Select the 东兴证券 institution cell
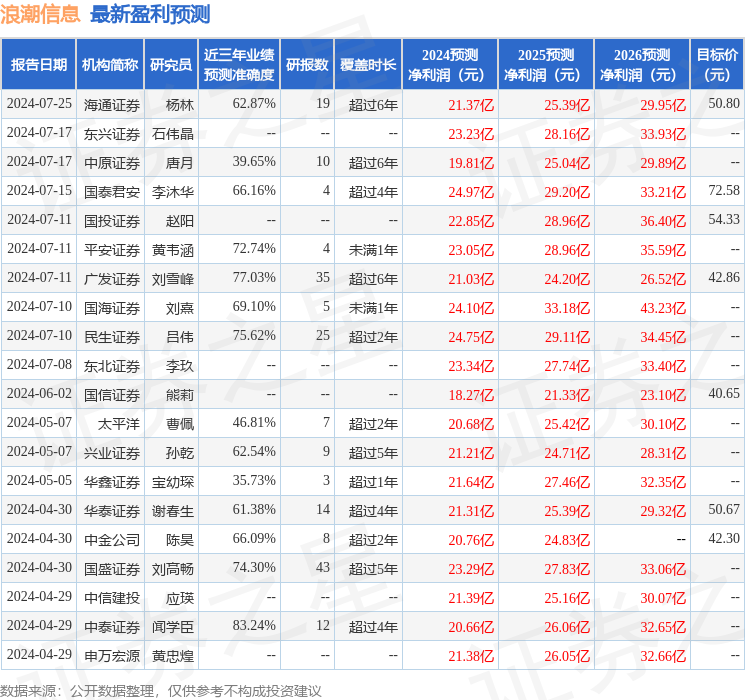Screen dimensions: 745x700 (112, 134)
